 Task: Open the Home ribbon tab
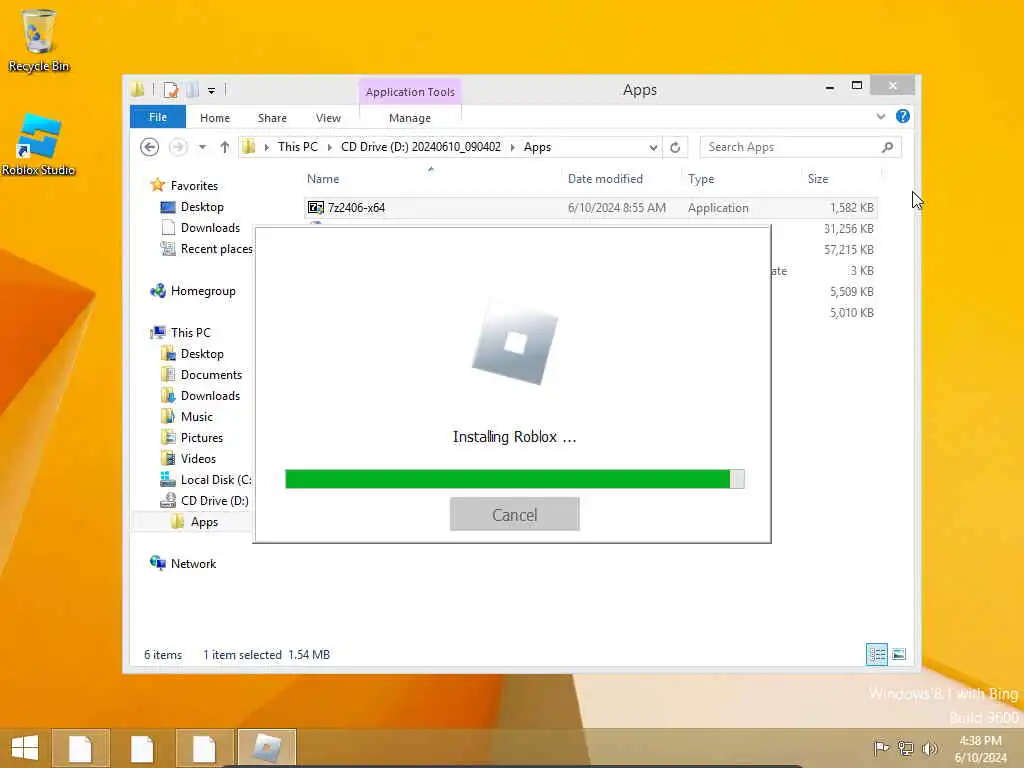215,118
